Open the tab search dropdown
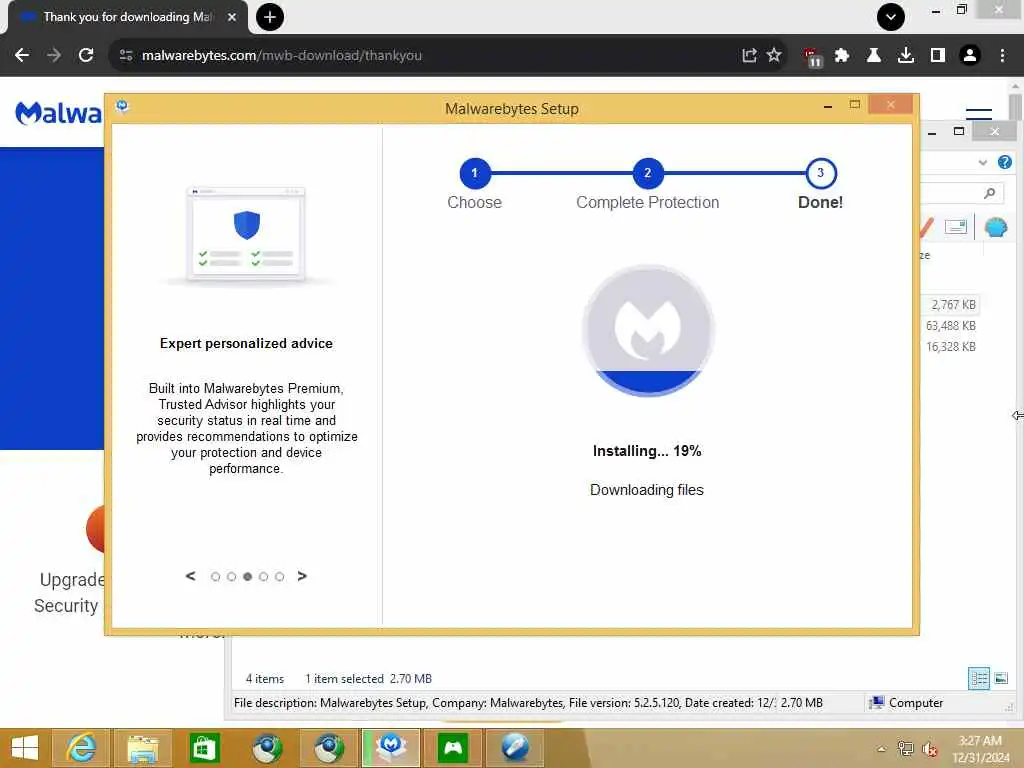The image size is (1024, 768). (x=891, y=17)
